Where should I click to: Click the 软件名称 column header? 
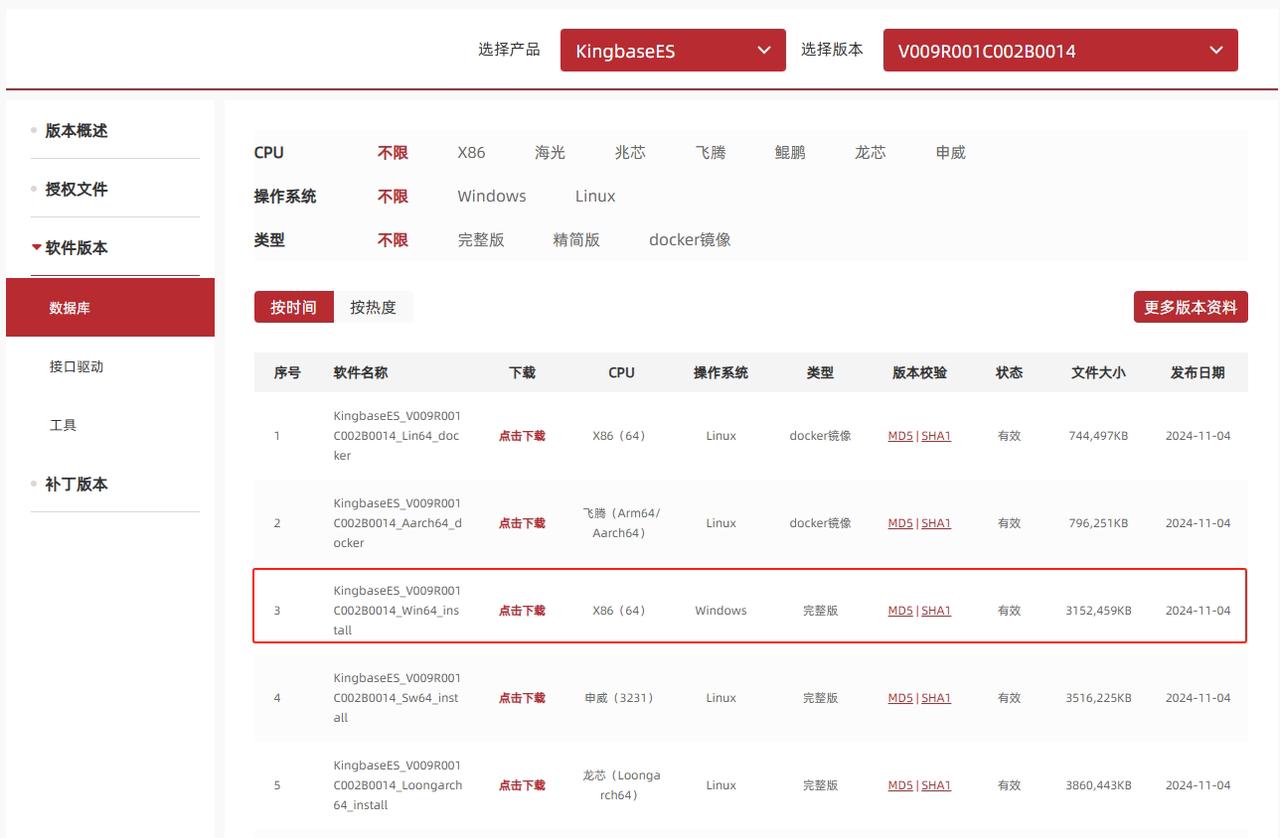[361, 372]
